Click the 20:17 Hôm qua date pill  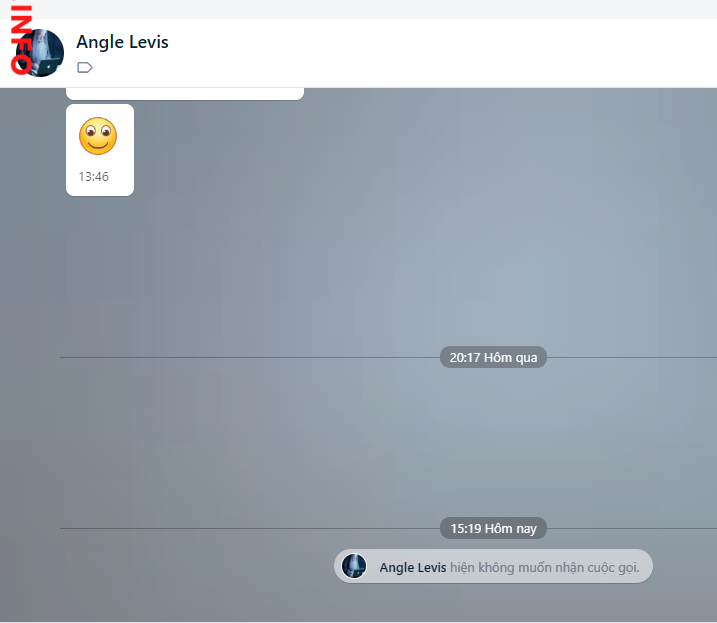coord(493,357)
